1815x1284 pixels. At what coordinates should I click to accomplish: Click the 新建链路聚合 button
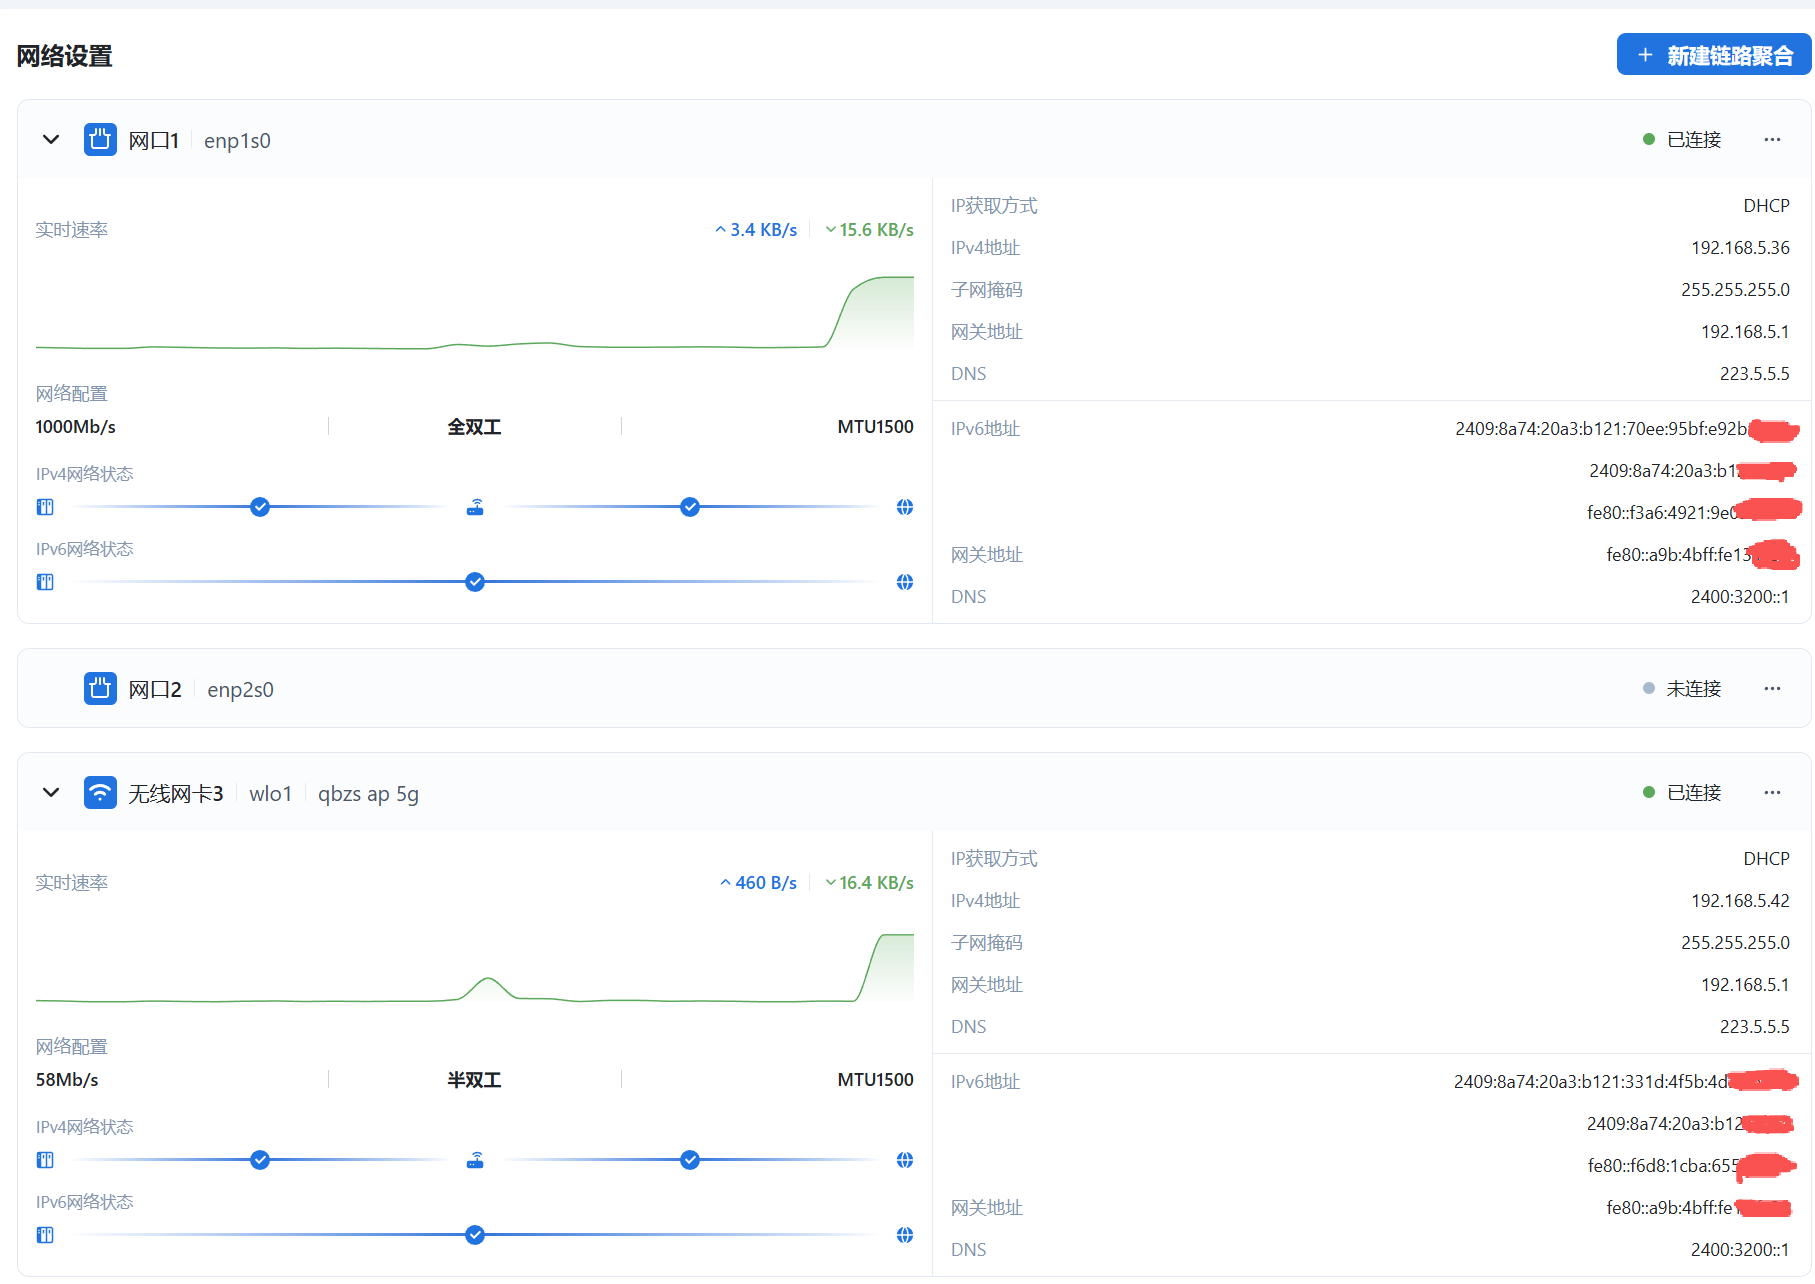pos(1714,55)
